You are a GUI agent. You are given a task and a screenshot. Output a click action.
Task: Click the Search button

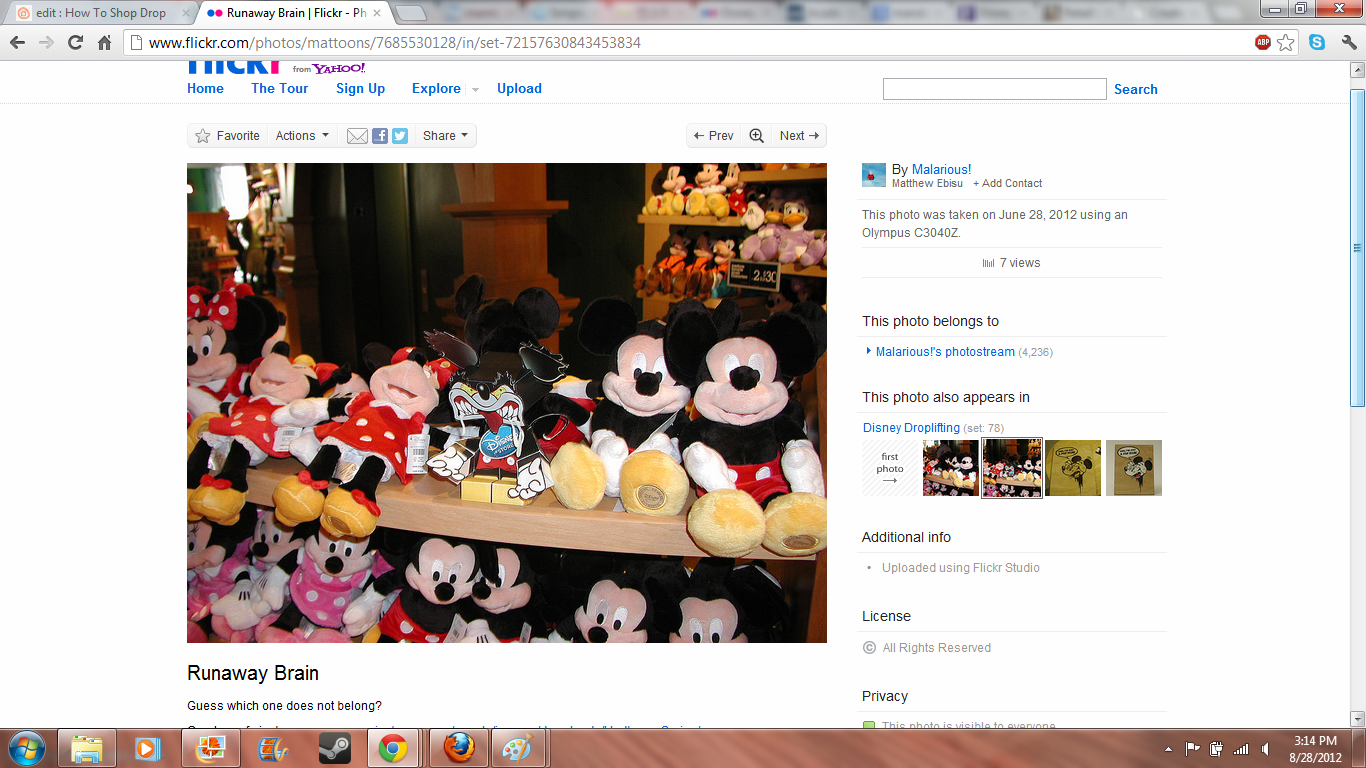click(1136, 89)
